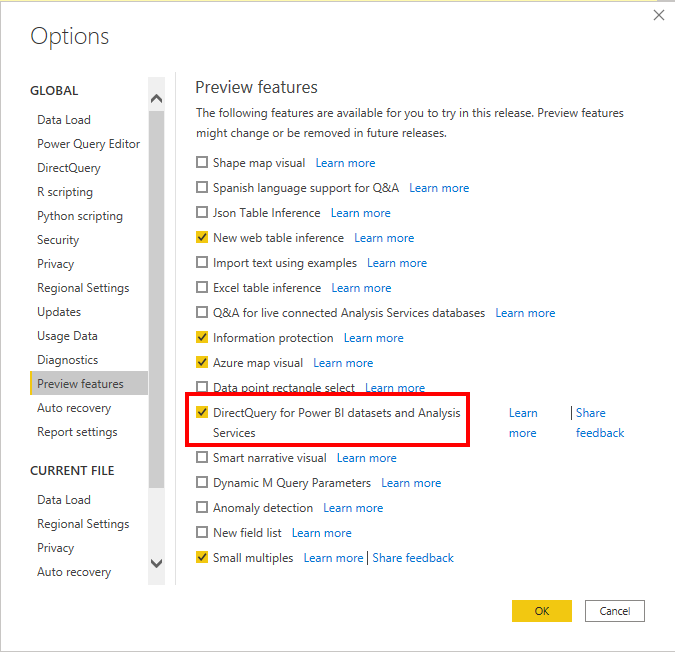
Task: Open Python scripting options
Action: pos(80,216)
